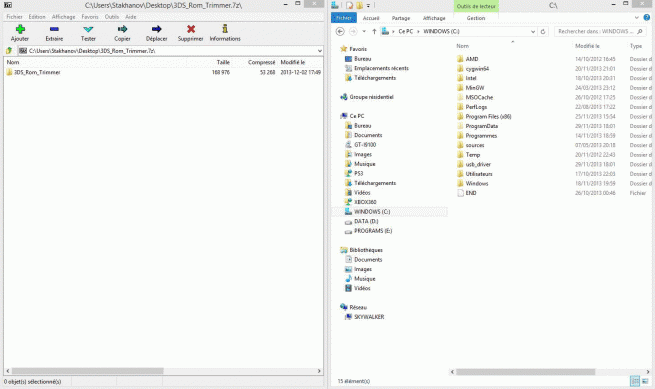Open the Informations icon
Image resolution: width=655 pixels, height=389 pixels.
click(x=225, y=29)
